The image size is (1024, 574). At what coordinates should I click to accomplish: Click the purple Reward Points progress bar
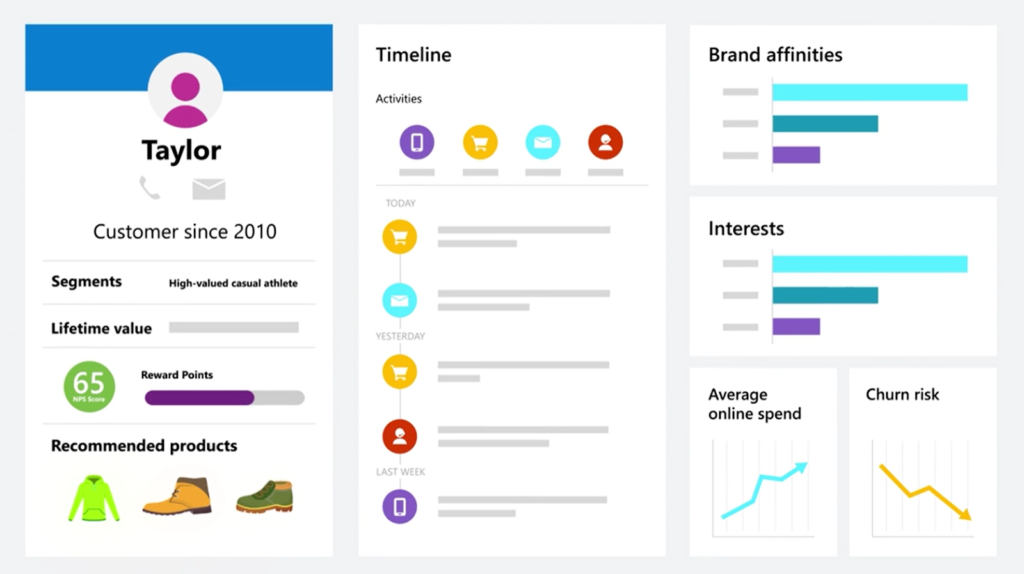click(225, 398)
